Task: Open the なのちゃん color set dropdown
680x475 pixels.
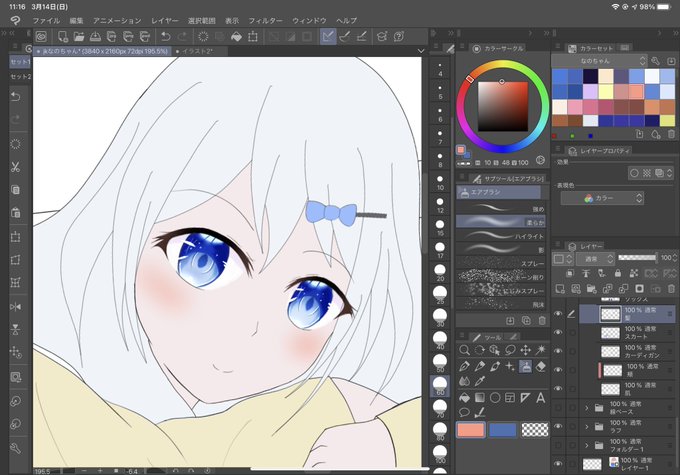Action: 599,61
